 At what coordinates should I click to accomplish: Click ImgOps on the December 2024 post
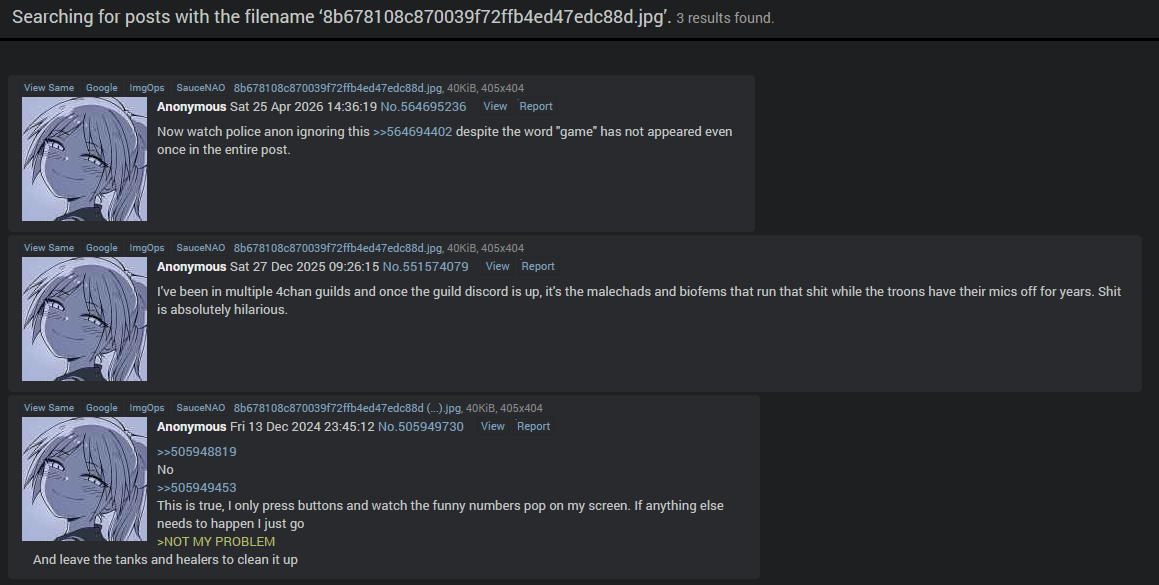(146, 408)
